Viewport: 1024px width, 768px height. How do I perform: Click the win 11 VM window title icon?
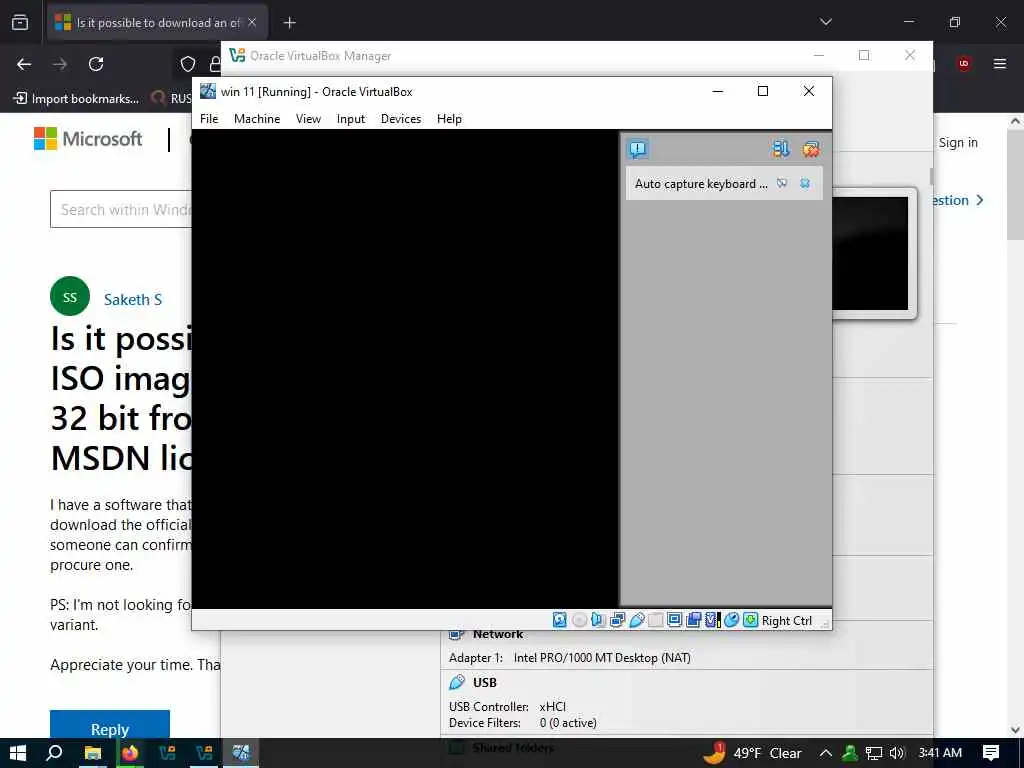[208, 91]
